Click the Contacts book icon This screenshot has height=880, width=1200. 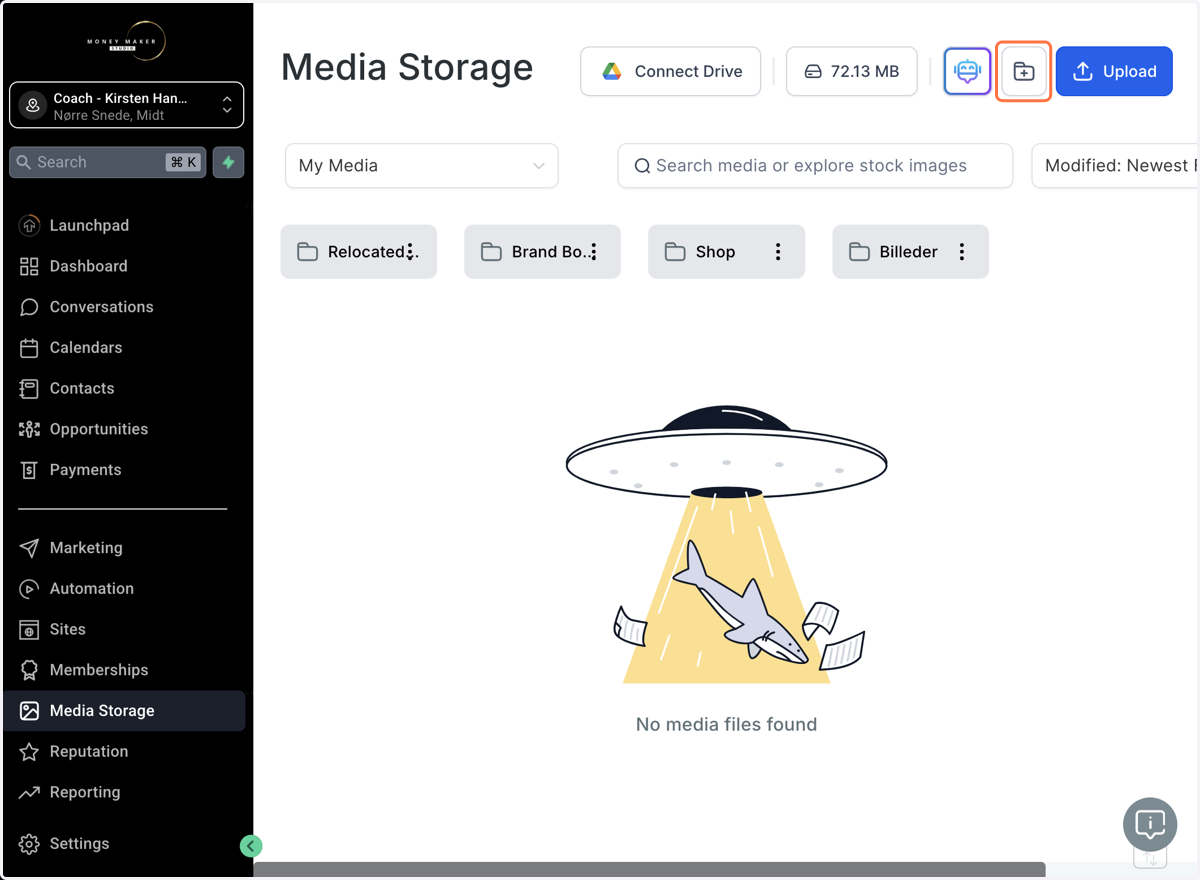point(29,388)
